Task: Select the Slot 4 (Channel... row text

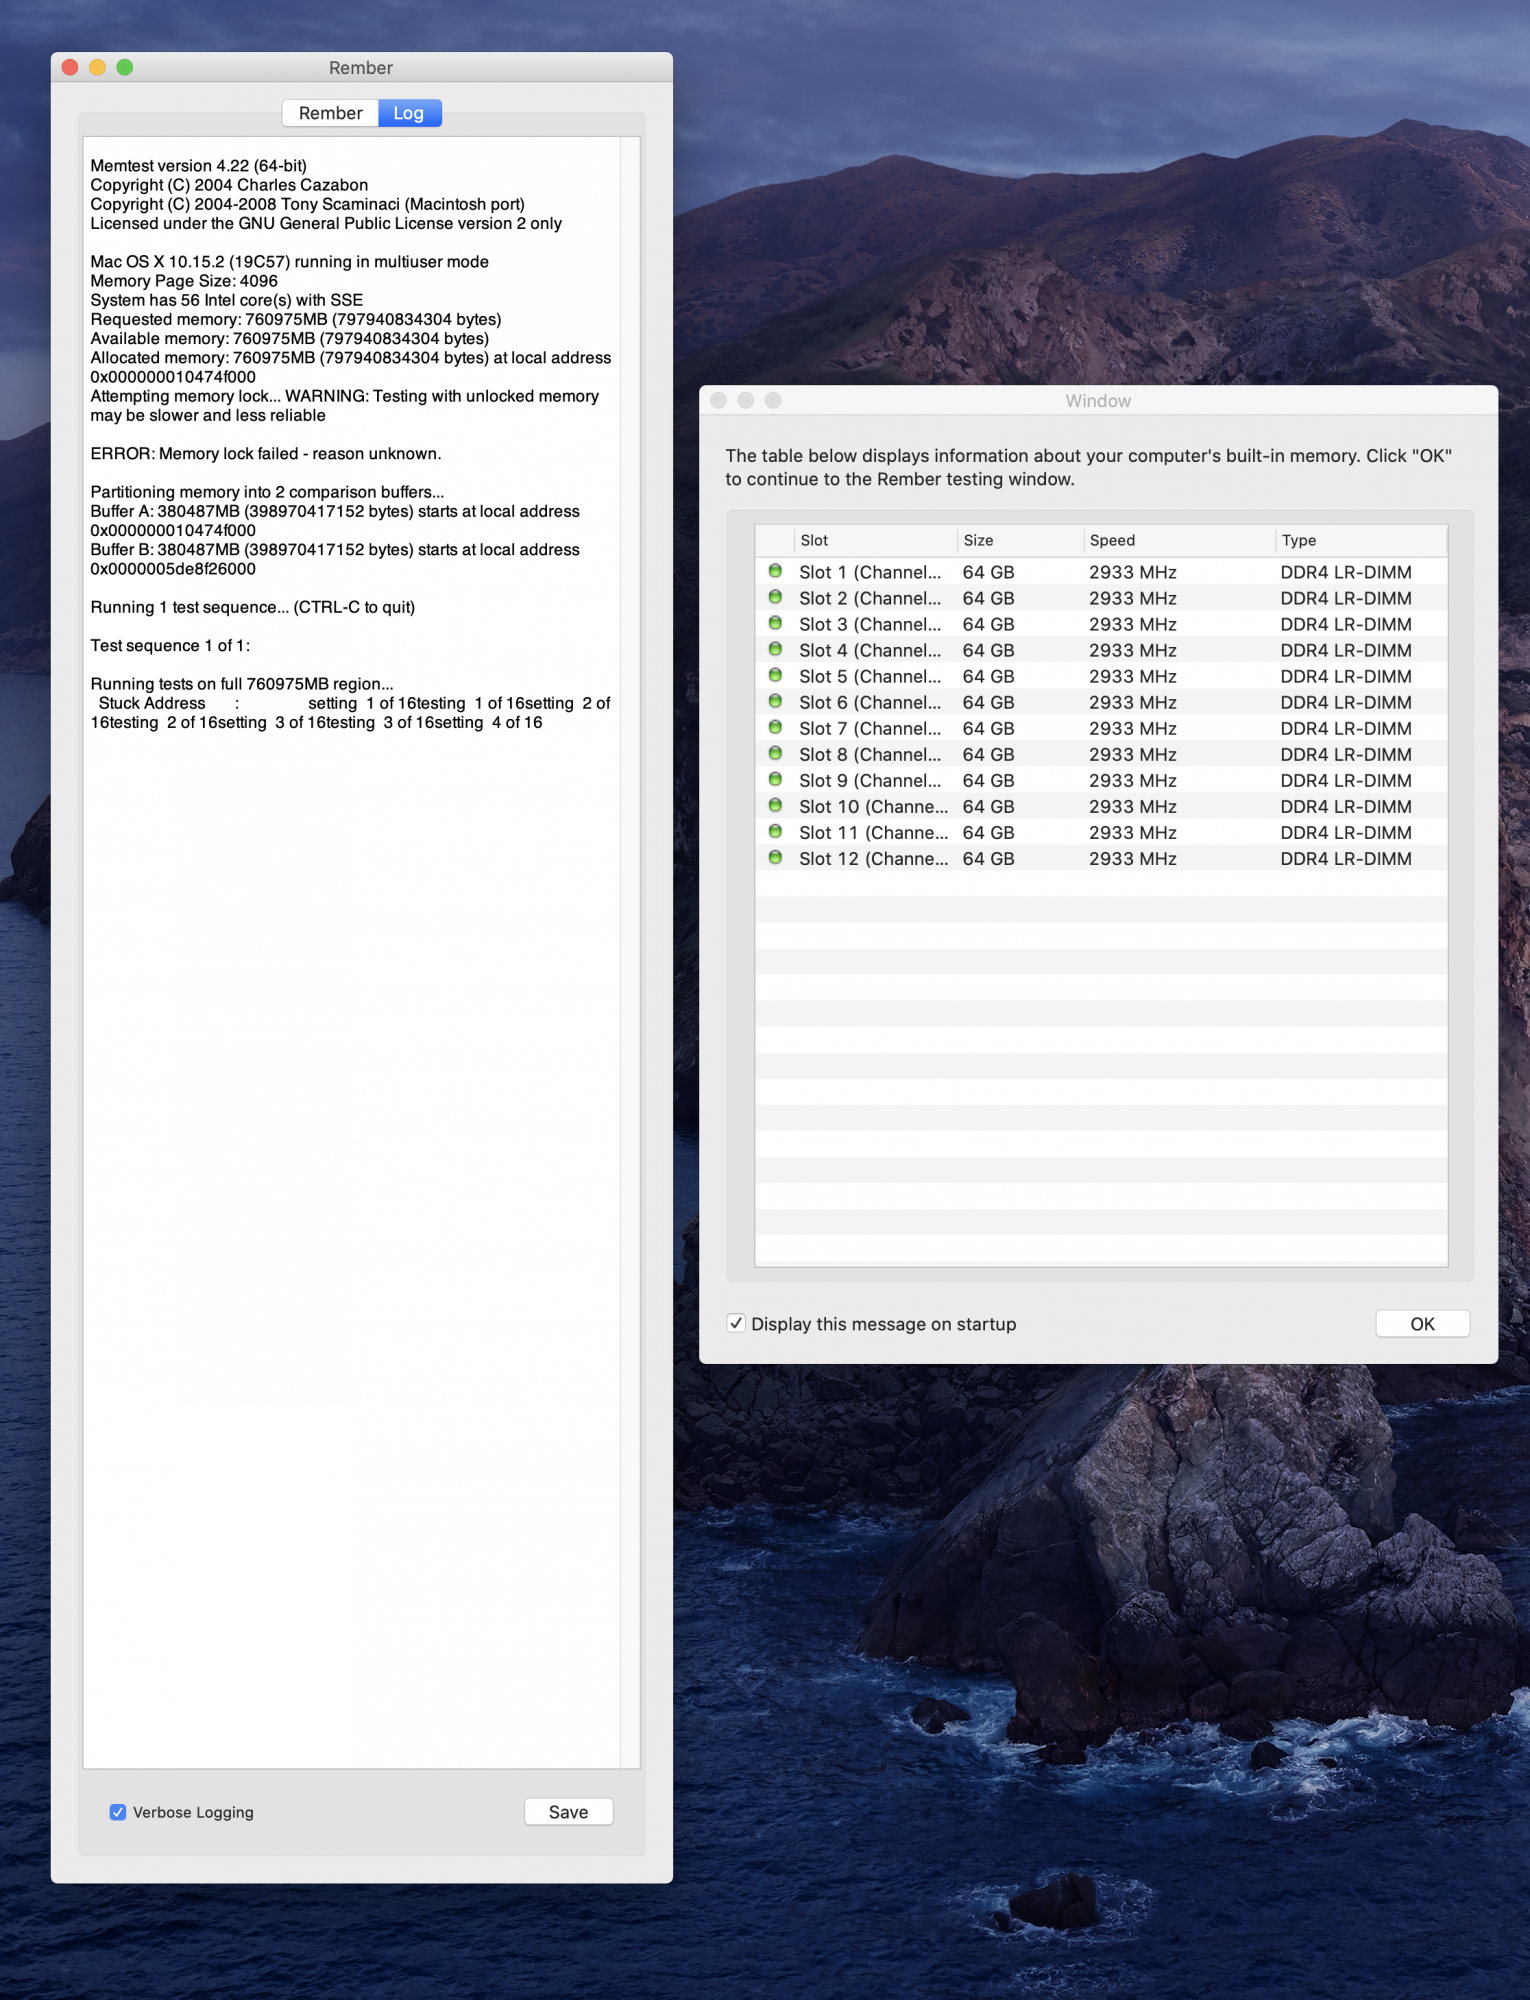Action: 870,650
